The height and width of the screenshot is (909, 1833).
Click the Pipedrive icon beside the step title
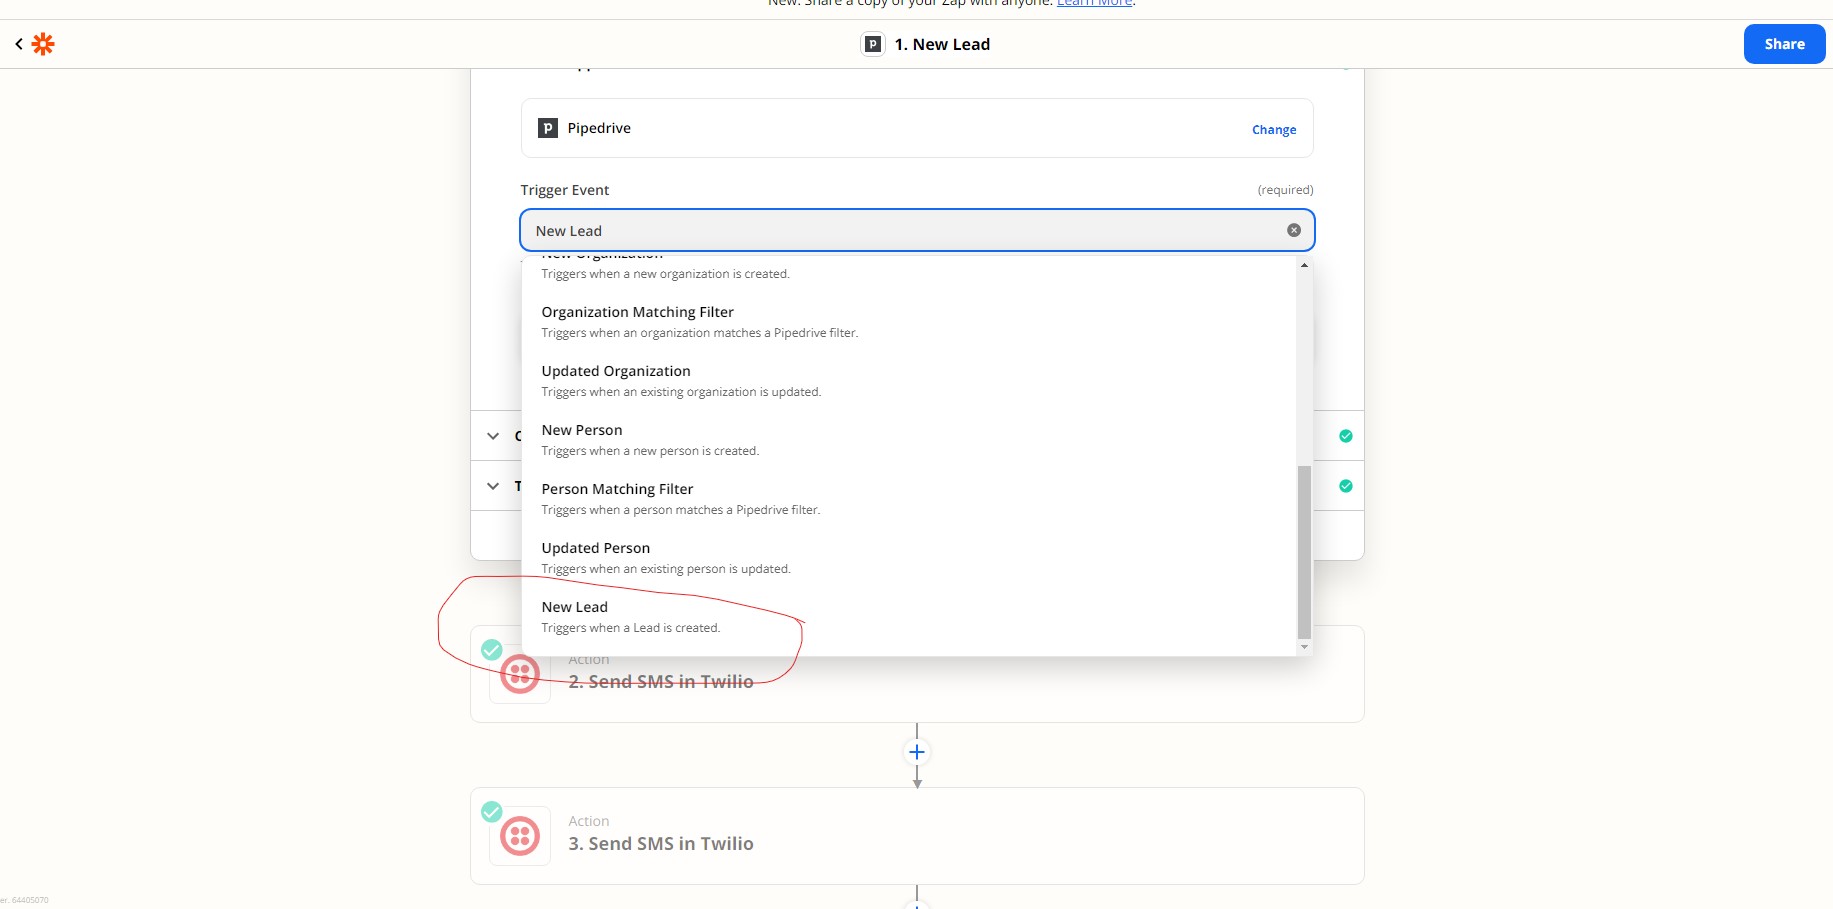pos(873,44)
